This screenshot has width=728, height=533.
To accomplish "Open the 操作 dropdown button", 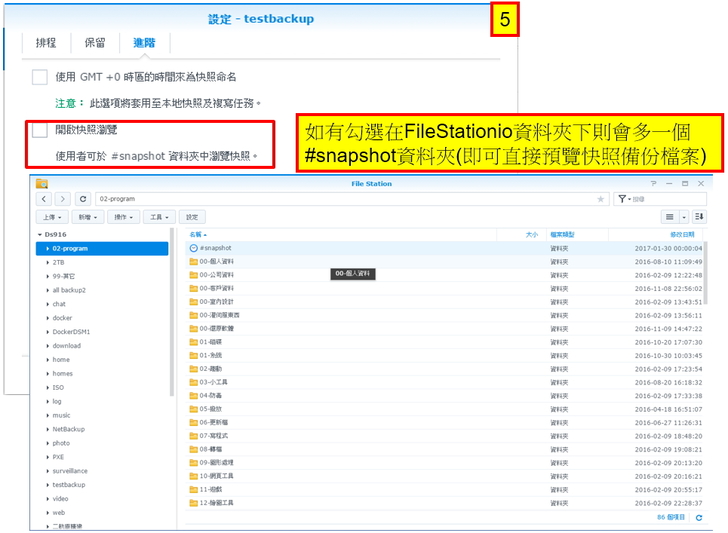I will pyautogui.click(x=124, y=217).
